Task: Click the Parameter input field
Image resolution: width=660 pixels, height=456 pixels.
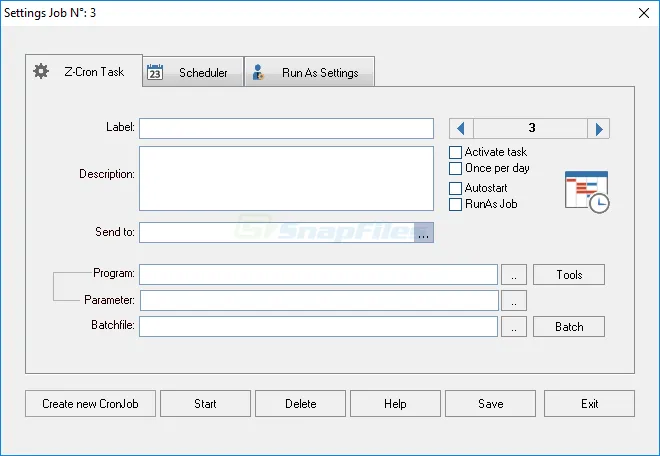Action: coord(319,301)
